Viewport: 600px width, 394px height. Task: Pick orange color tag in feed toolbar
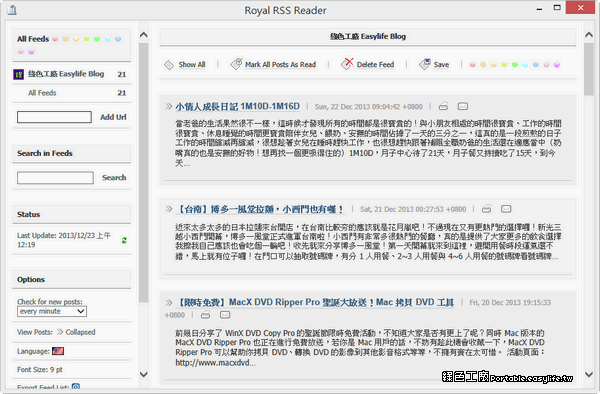click(x=483, y=65)
